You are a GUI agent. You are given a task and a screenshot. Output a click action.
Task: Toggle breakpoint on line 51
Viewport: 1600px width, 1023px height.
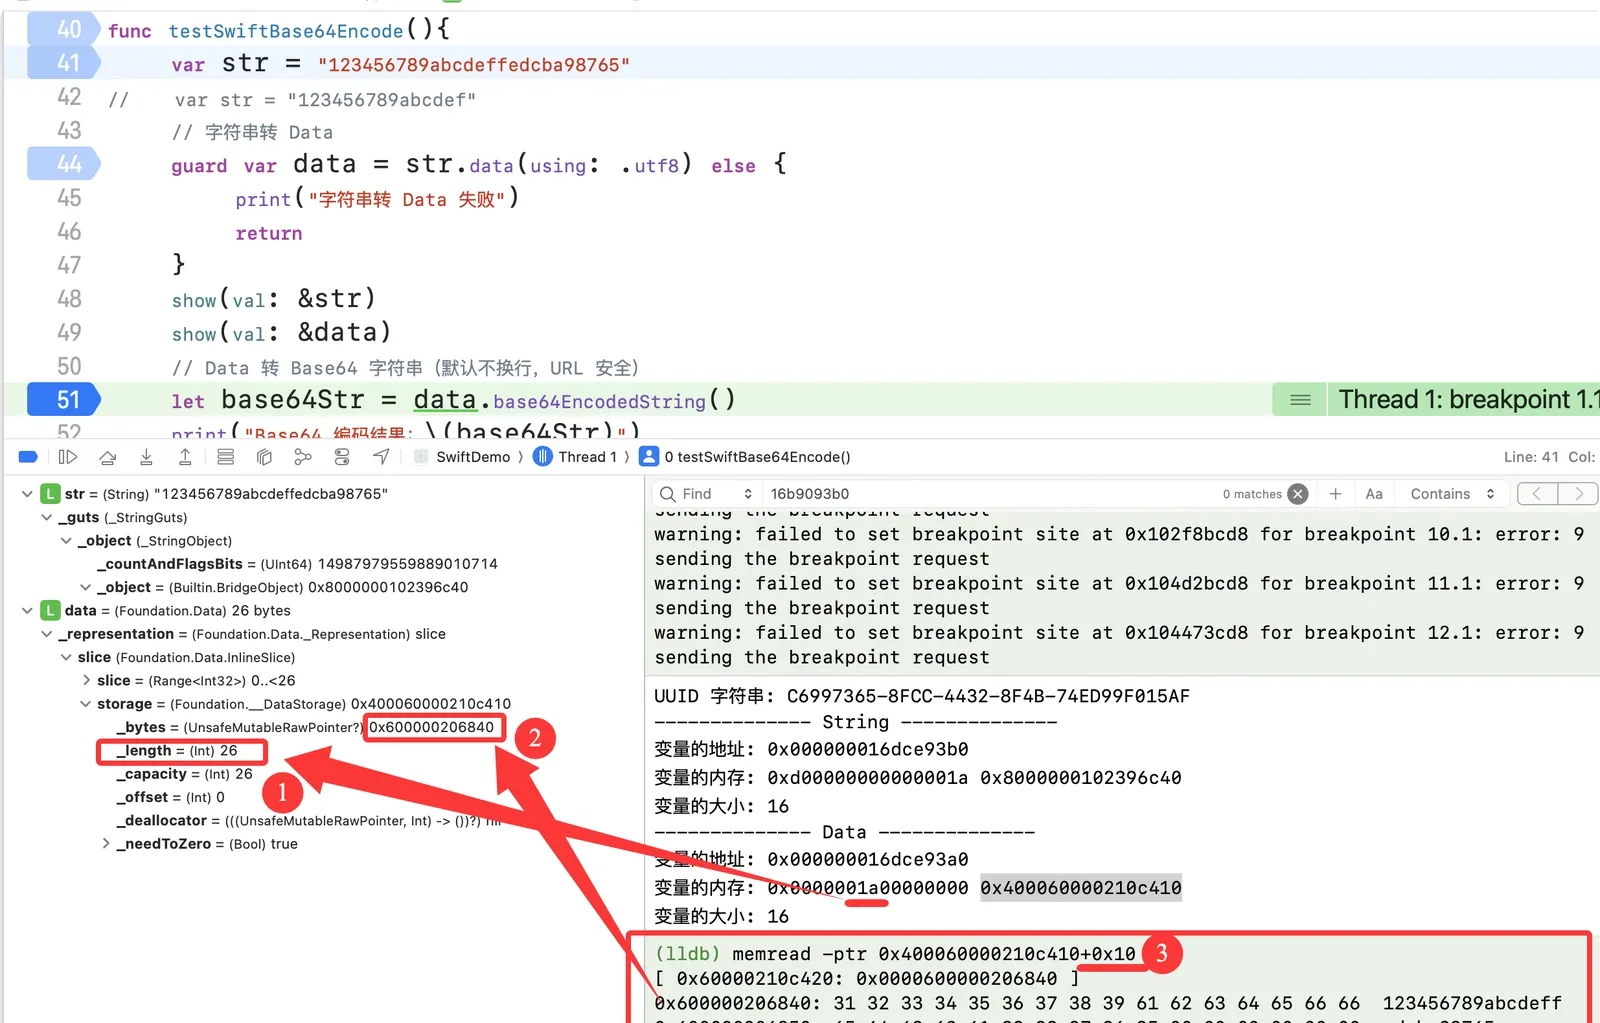[x=63, y=400]
